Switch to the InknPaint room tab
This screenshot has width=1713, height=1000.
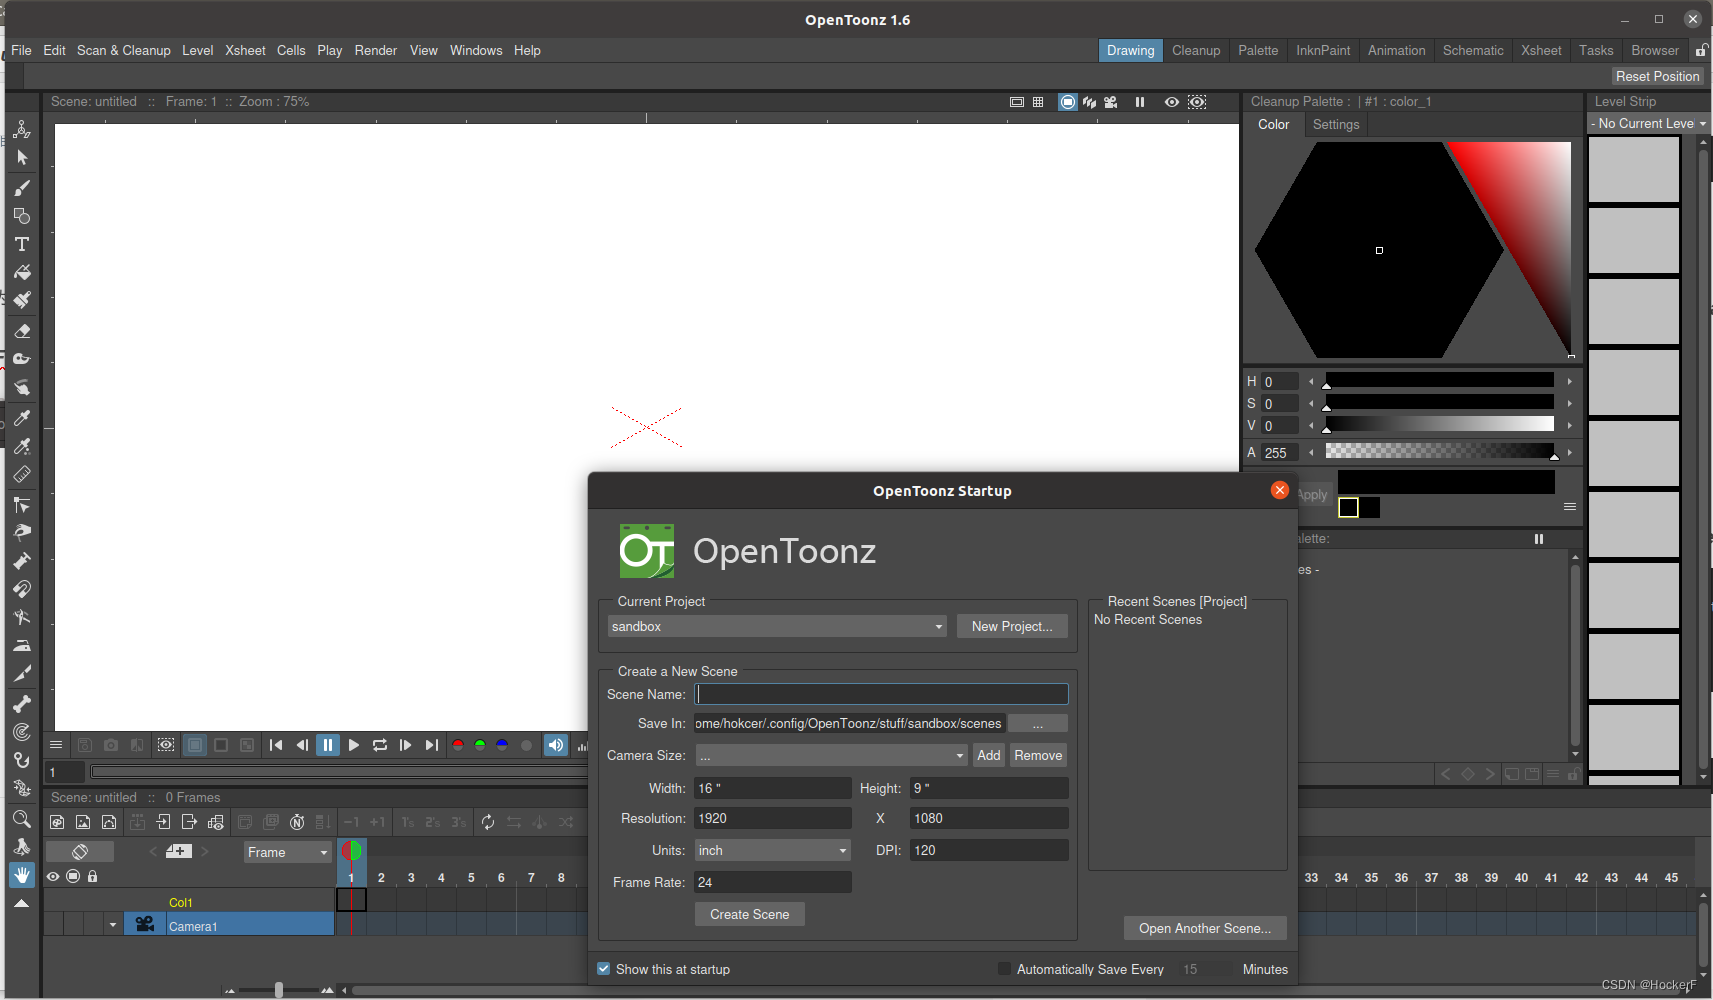pyautogui.click(x=1323, y=50)
